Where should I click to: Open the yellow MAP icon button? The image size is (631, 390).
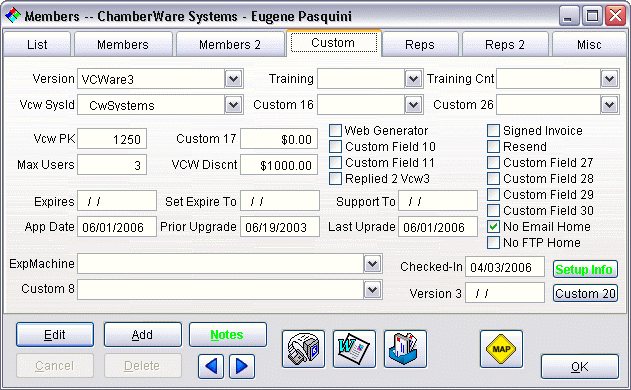(x=501, y=349)
